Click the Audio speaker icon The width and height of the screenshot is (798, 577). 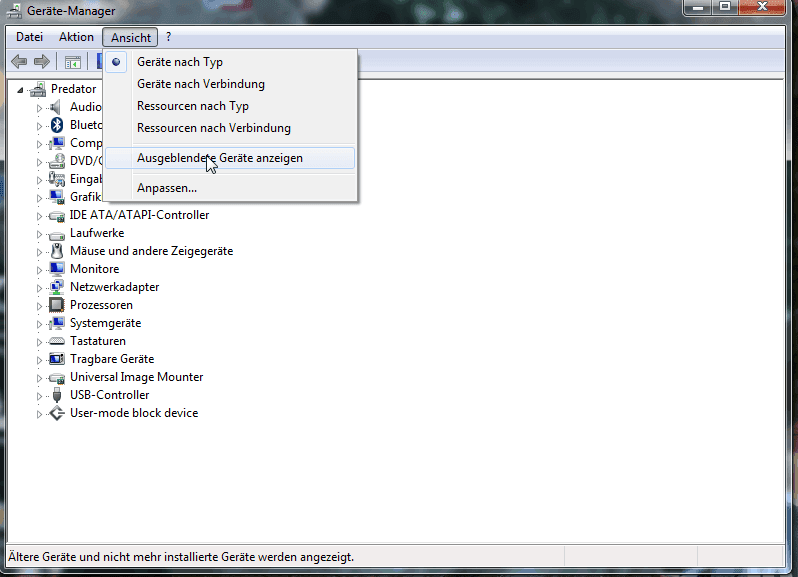tap(56, 107)
